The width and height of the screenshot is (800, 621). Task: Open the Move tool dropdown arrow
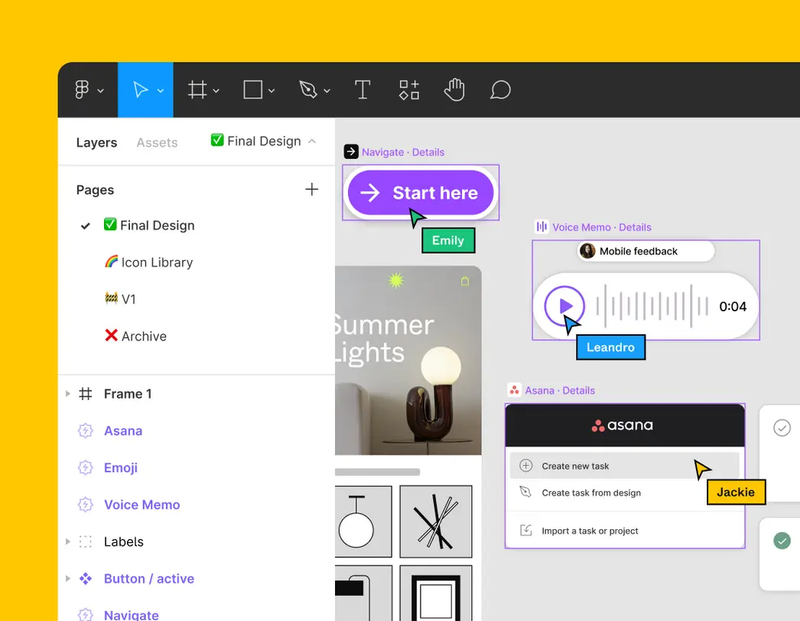161,91
